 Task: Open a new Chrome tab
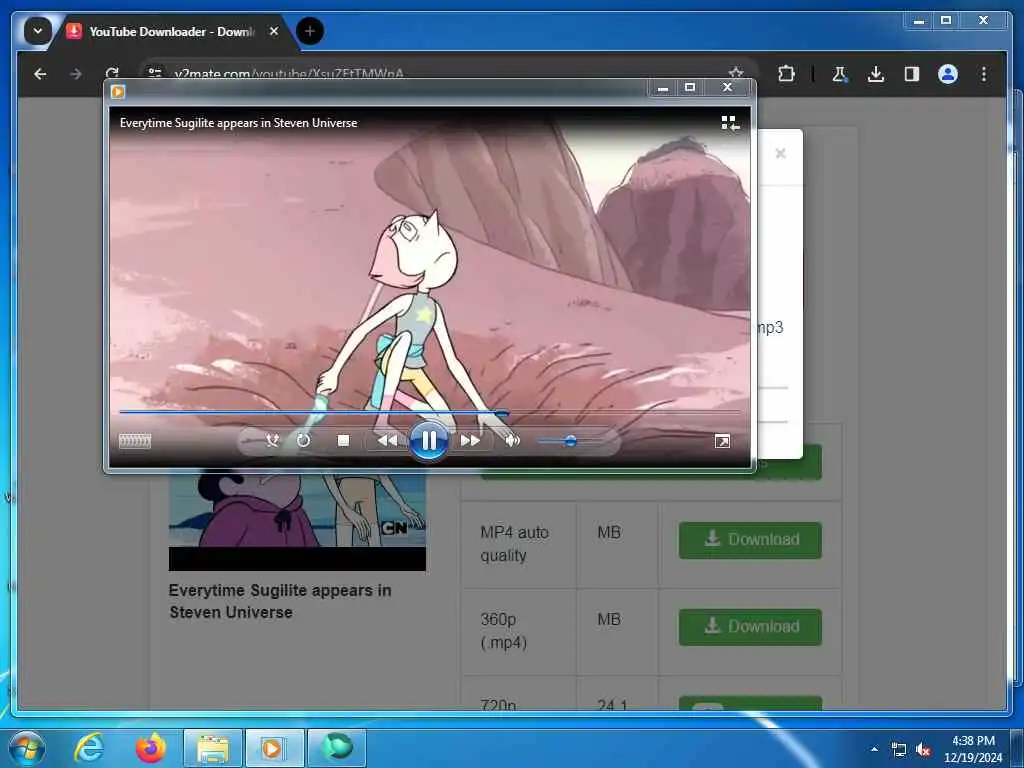(x=310, y=31)
